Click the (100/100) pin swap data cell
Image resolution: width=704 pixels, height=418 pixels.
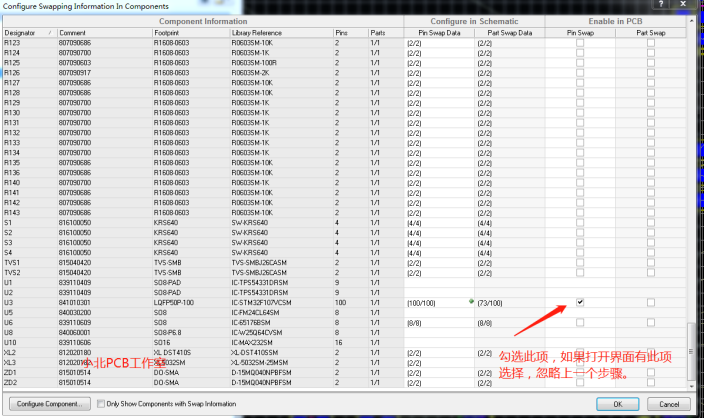439,303
